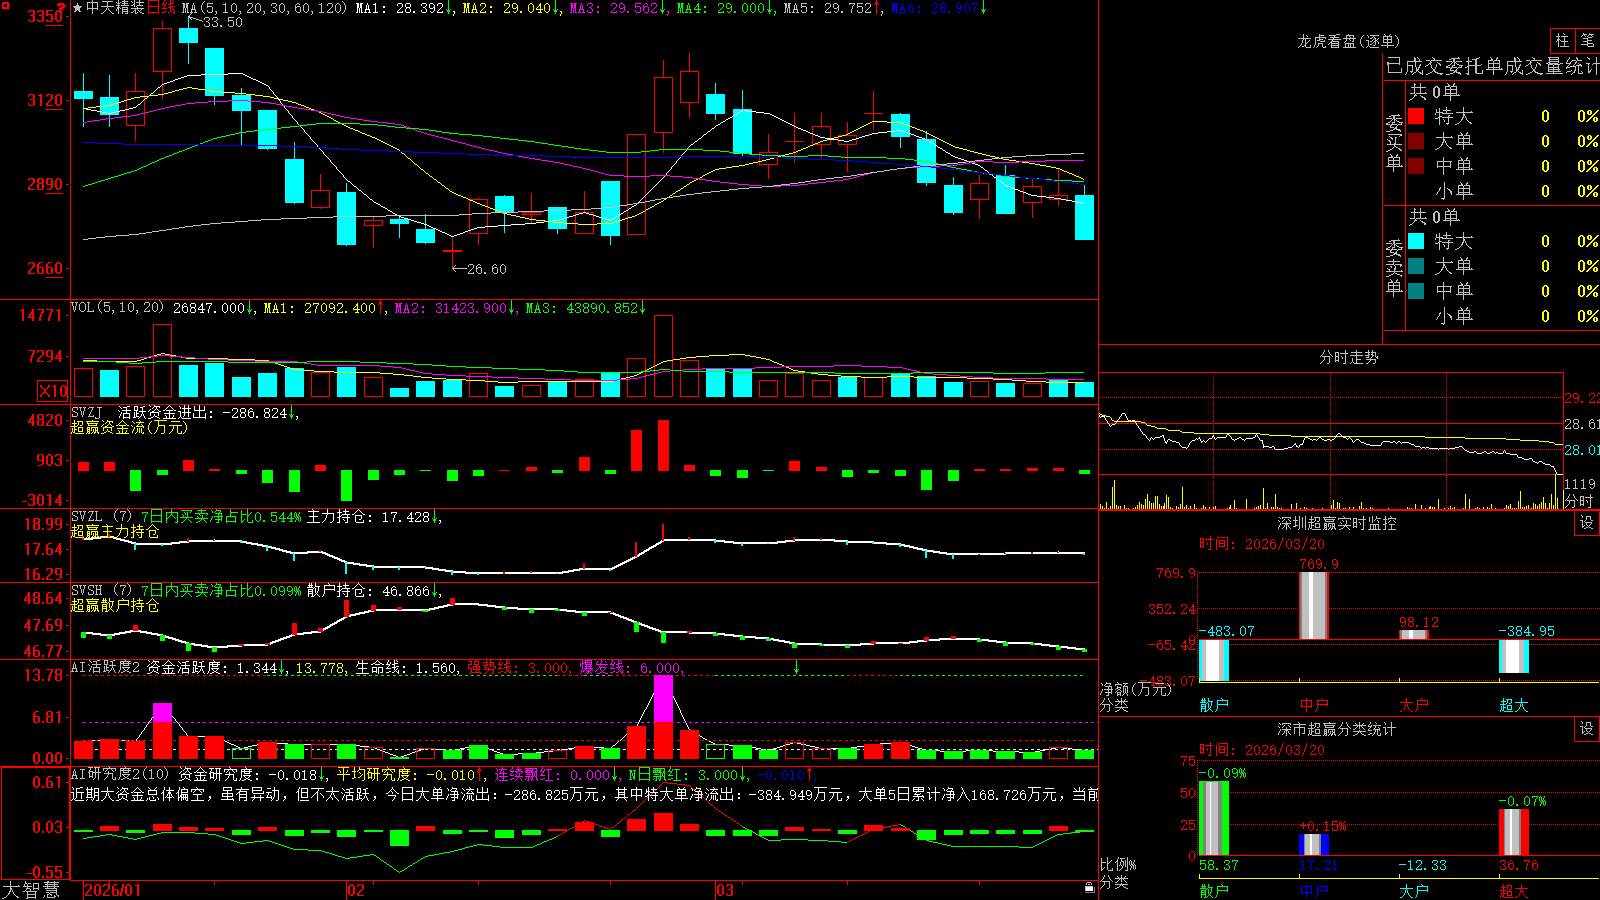Click the AI研究度2(10) indicator label
The height and width of the screenshot is (900, 1600).
[x=120, y=774]
